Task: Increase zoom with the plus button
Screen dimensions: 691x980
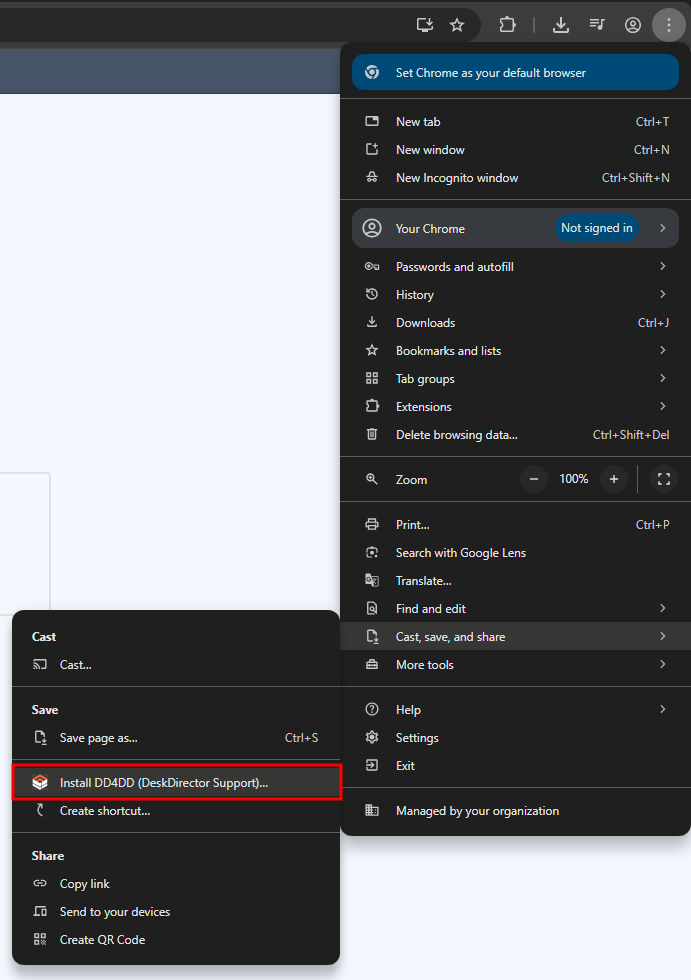Action: tap(614, 479)
